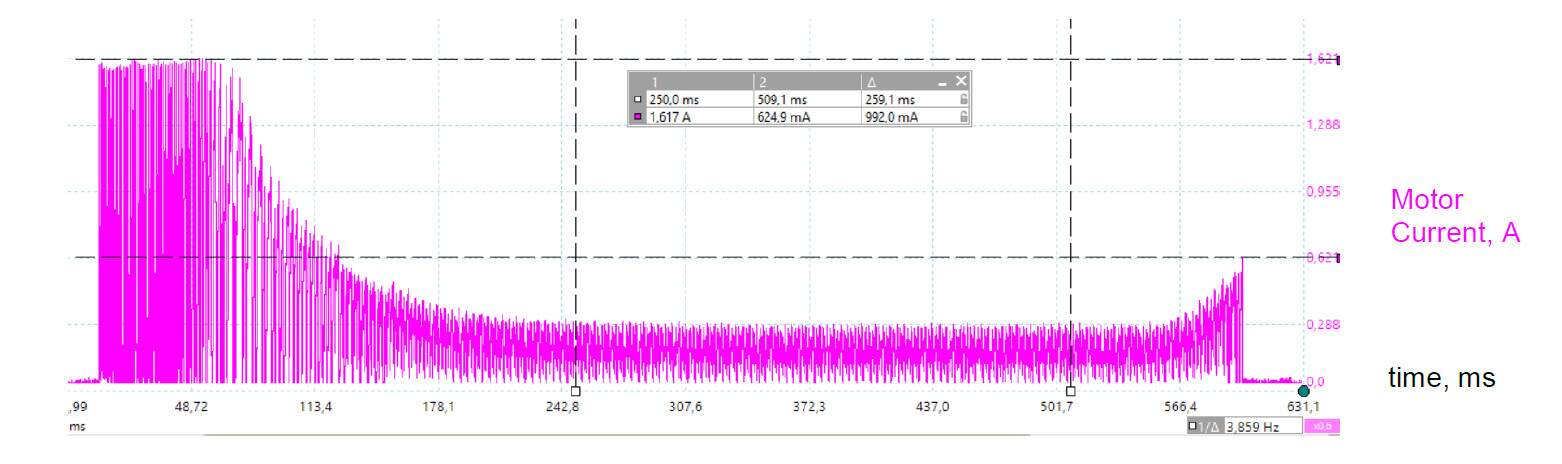Click the magenta channel marker in legend
Screen dimensions: 1562x464
(x=638, y=117)
